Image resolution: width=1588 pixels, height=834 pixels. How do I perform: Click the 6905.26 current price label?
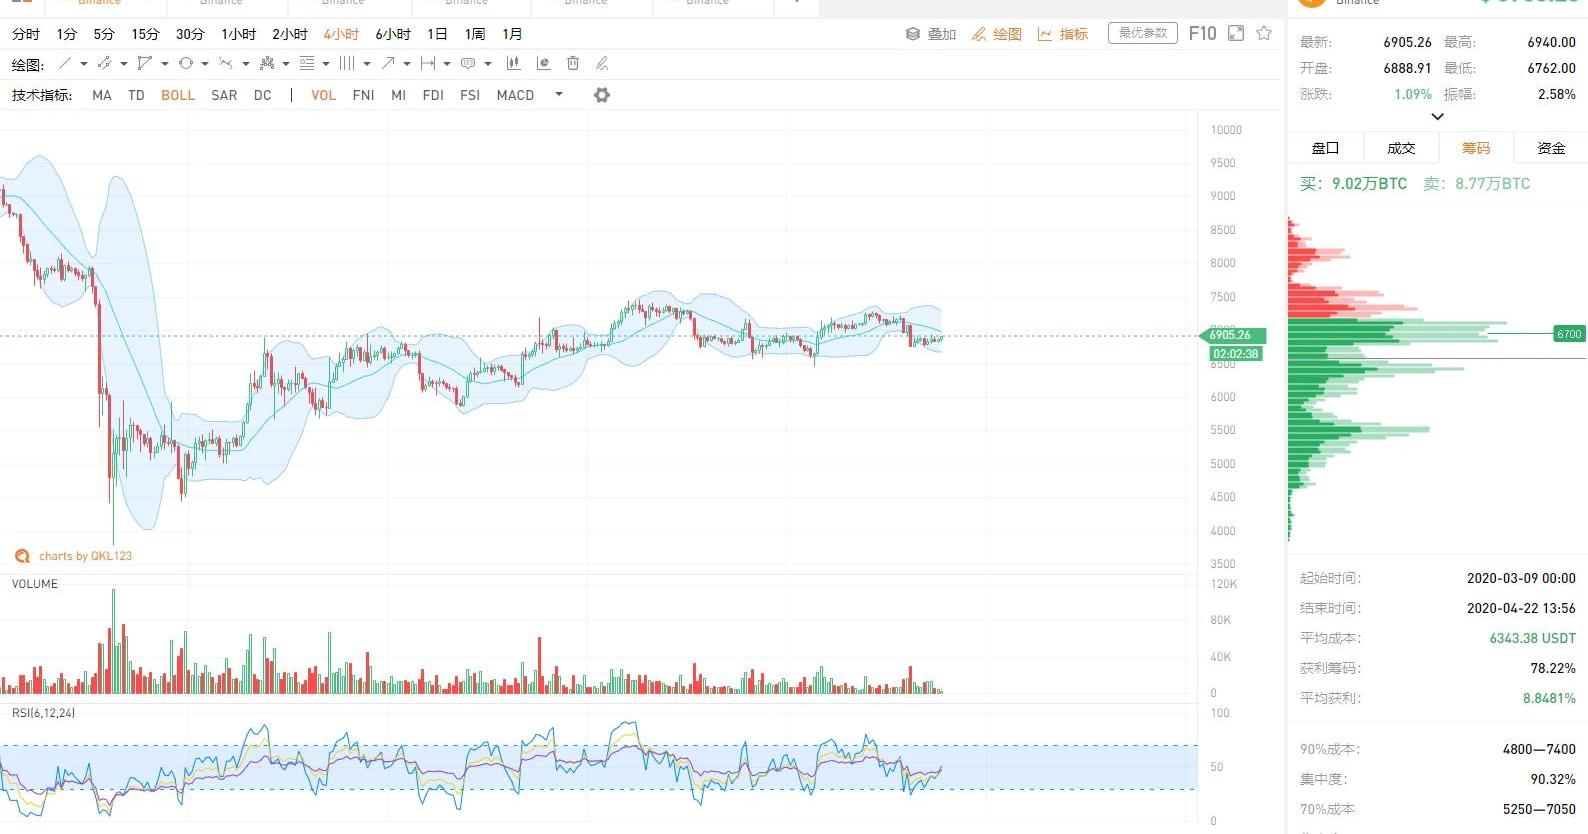(x=1232, y=335)
